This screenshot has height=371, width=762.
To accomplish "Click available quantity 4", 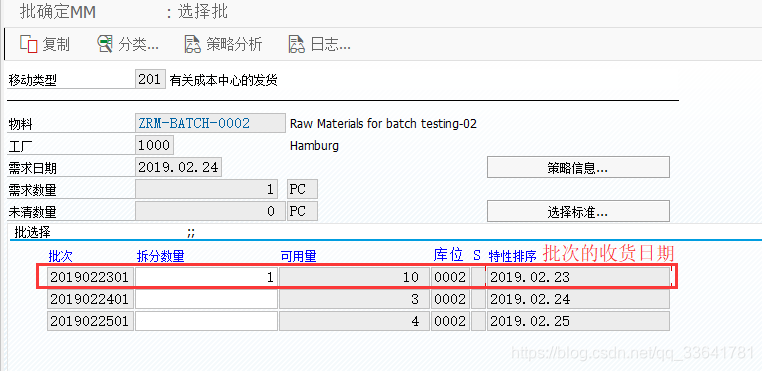I will [354, 321].
